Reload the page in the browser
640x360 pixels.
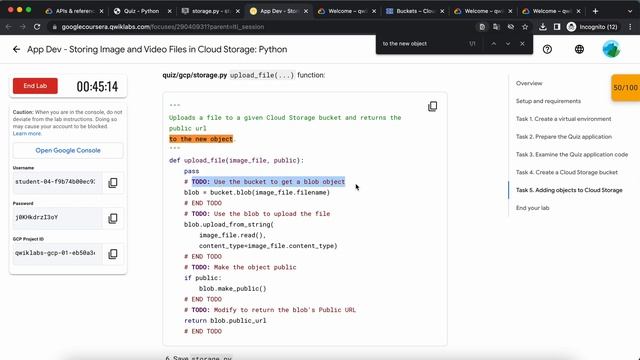click(37, 27)
